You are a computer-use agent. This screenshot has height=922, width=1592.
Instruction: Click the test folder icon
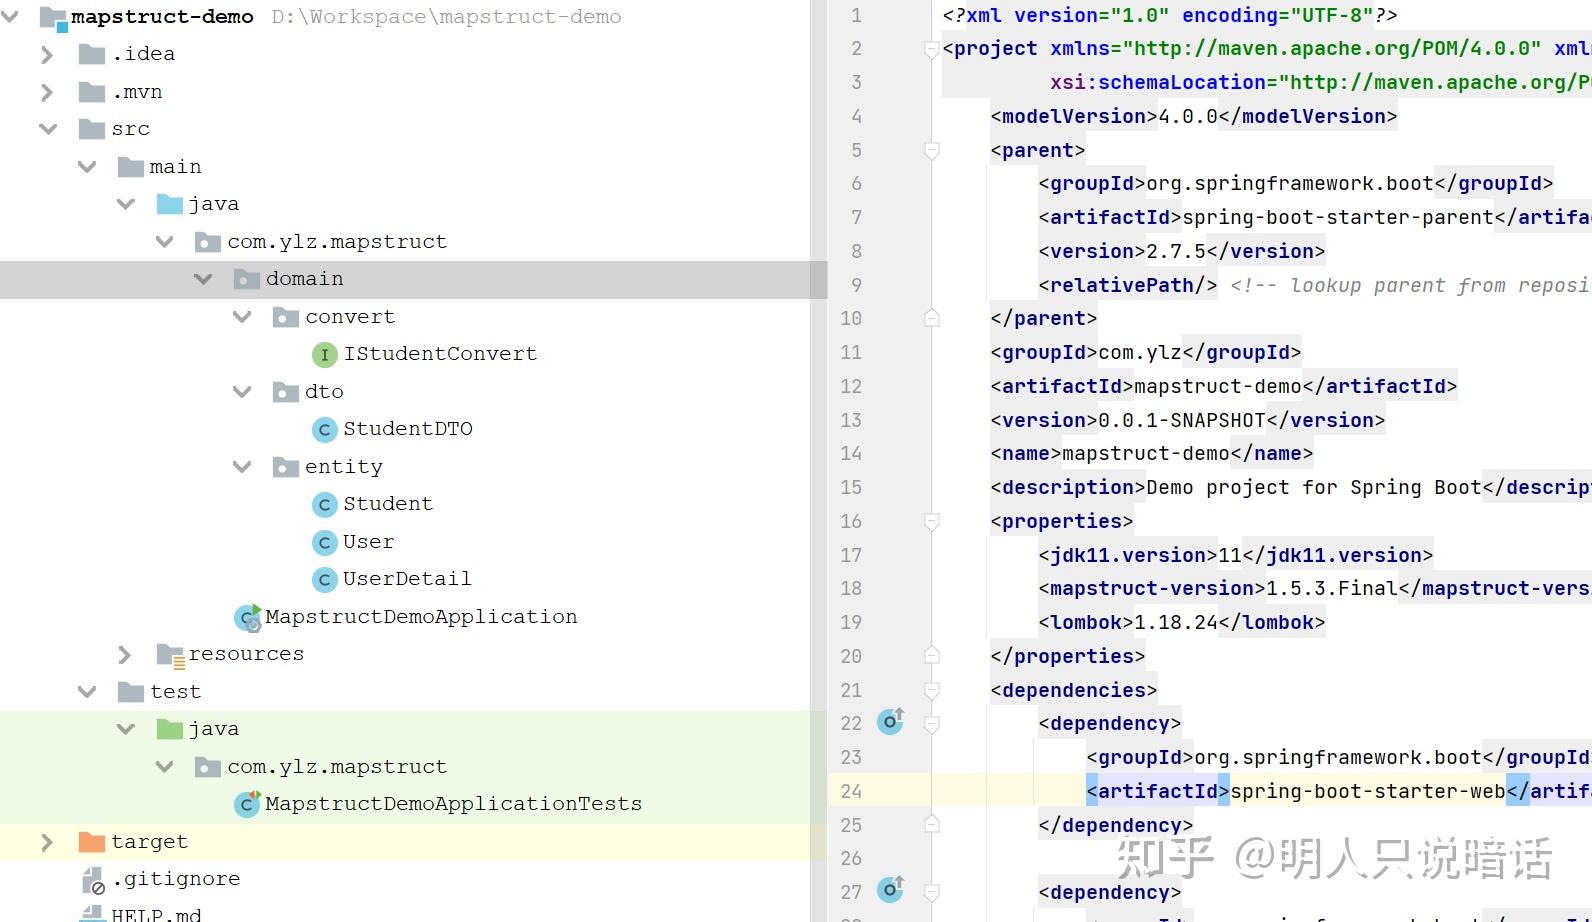[x=130, y=692]
